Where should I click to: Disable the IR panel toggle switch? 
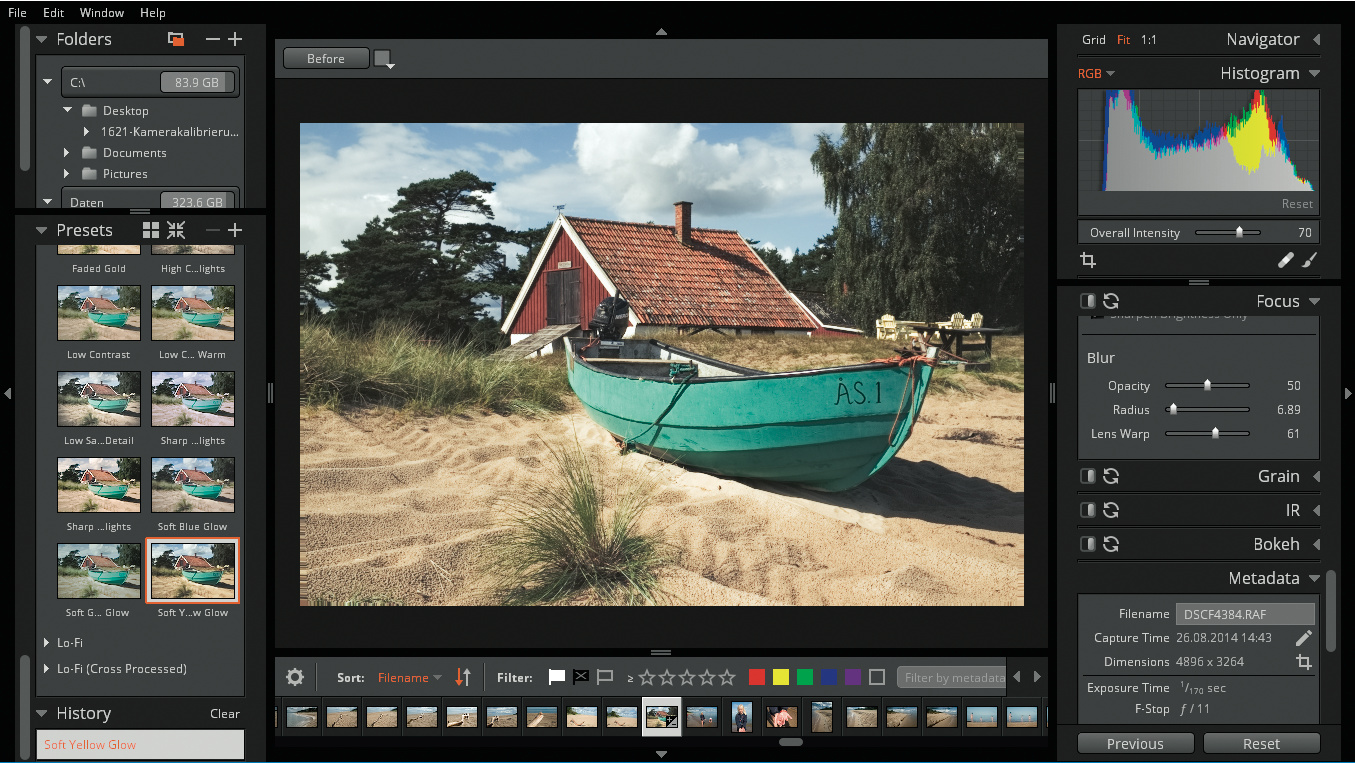(x=1088, y=511)
